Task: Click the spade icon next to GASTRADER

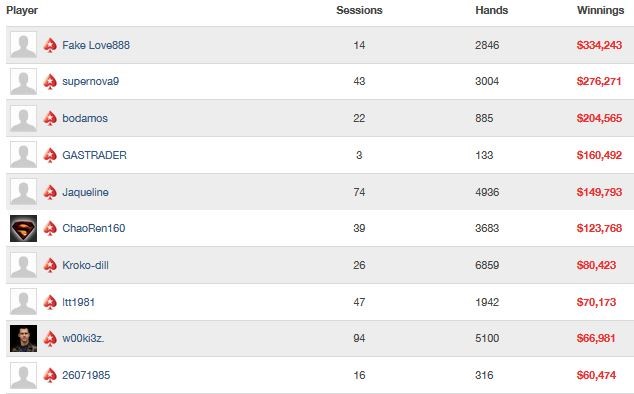Action: pyautogui.click(x=50, y=155)
